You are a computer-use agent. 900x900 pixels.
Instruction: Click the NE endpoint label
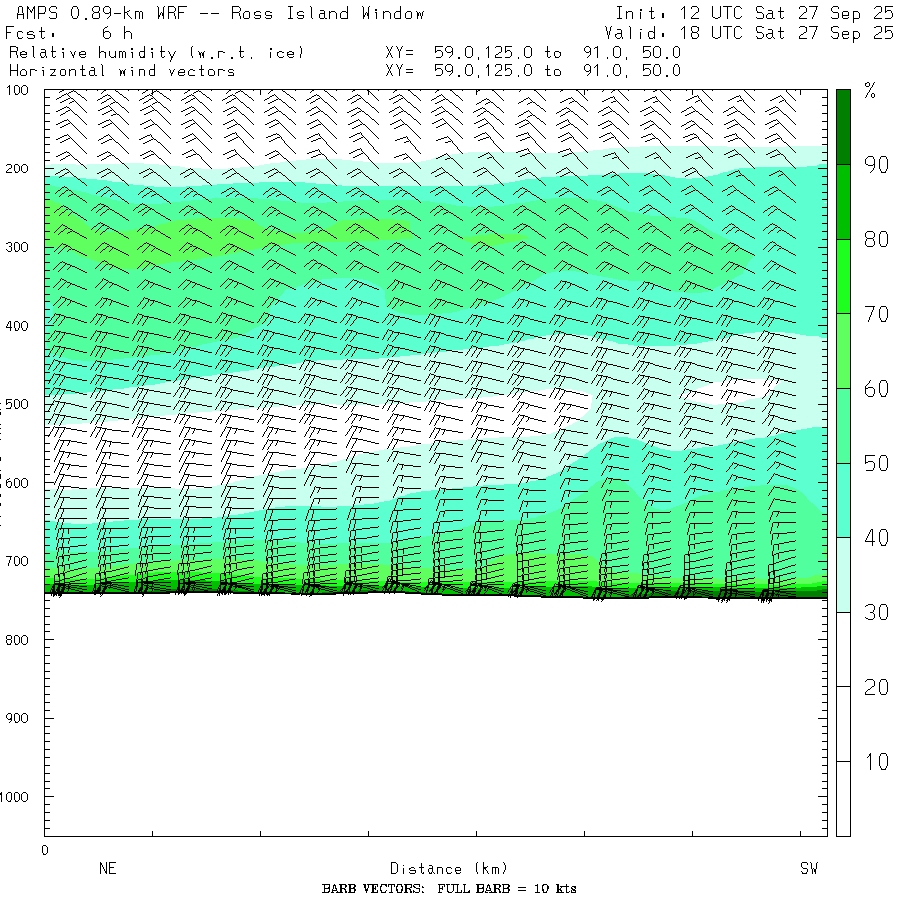tap(107, 869)
